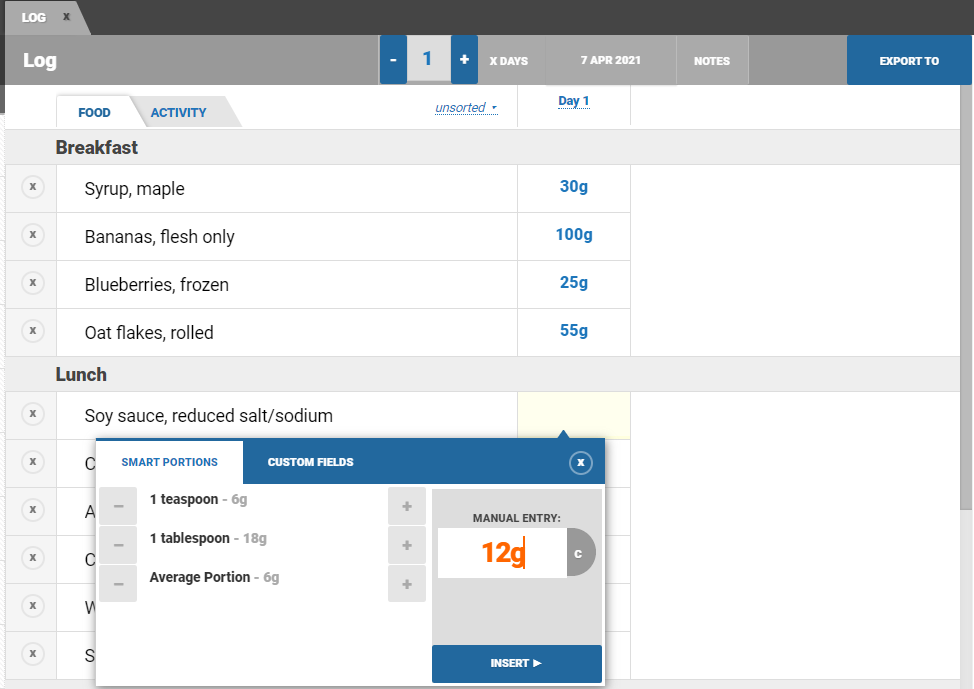Subtract one tablespoon portion
This screenshot has height=689, width=974.
[118, 545]
